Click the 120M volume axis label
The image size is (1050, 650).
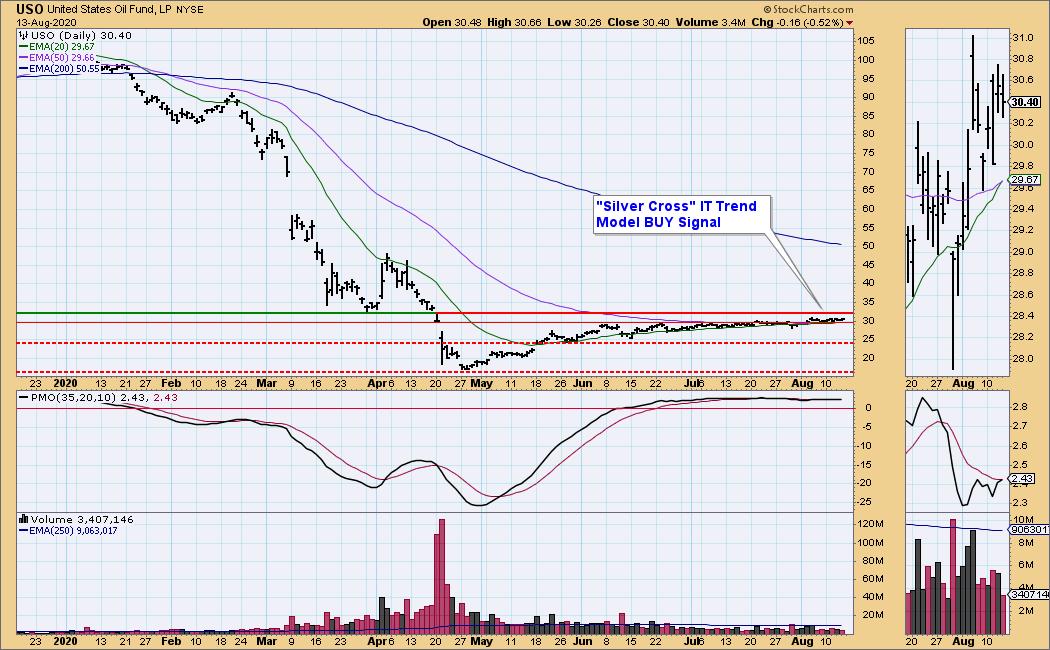click(871, 524)
